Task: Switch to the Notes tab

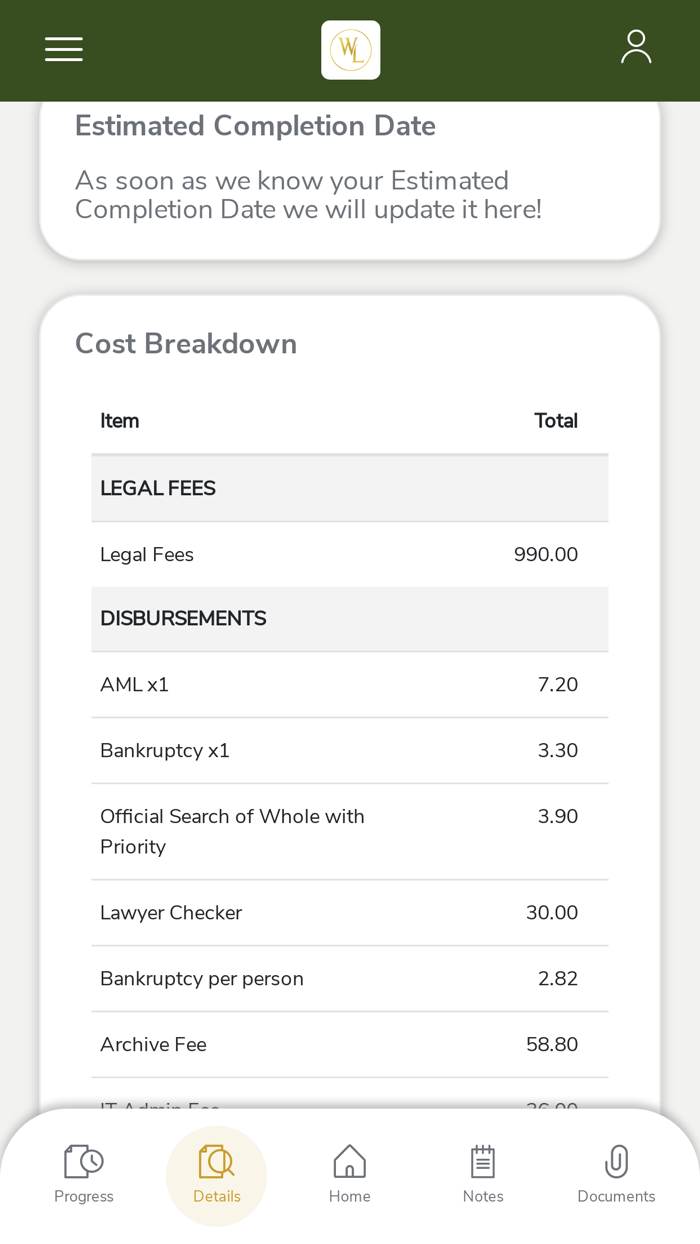Action: pyautogui.click(x=483, y=1175)
